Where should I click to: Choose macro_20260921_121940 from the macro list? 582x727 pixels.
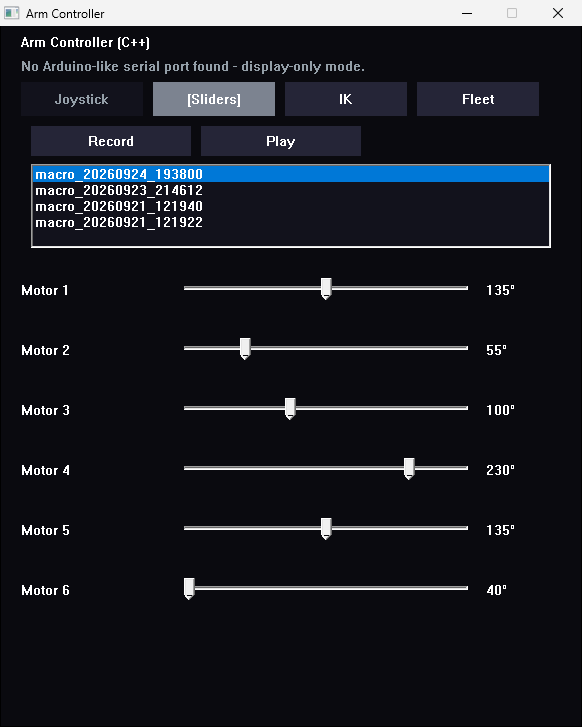pos(291,206)
